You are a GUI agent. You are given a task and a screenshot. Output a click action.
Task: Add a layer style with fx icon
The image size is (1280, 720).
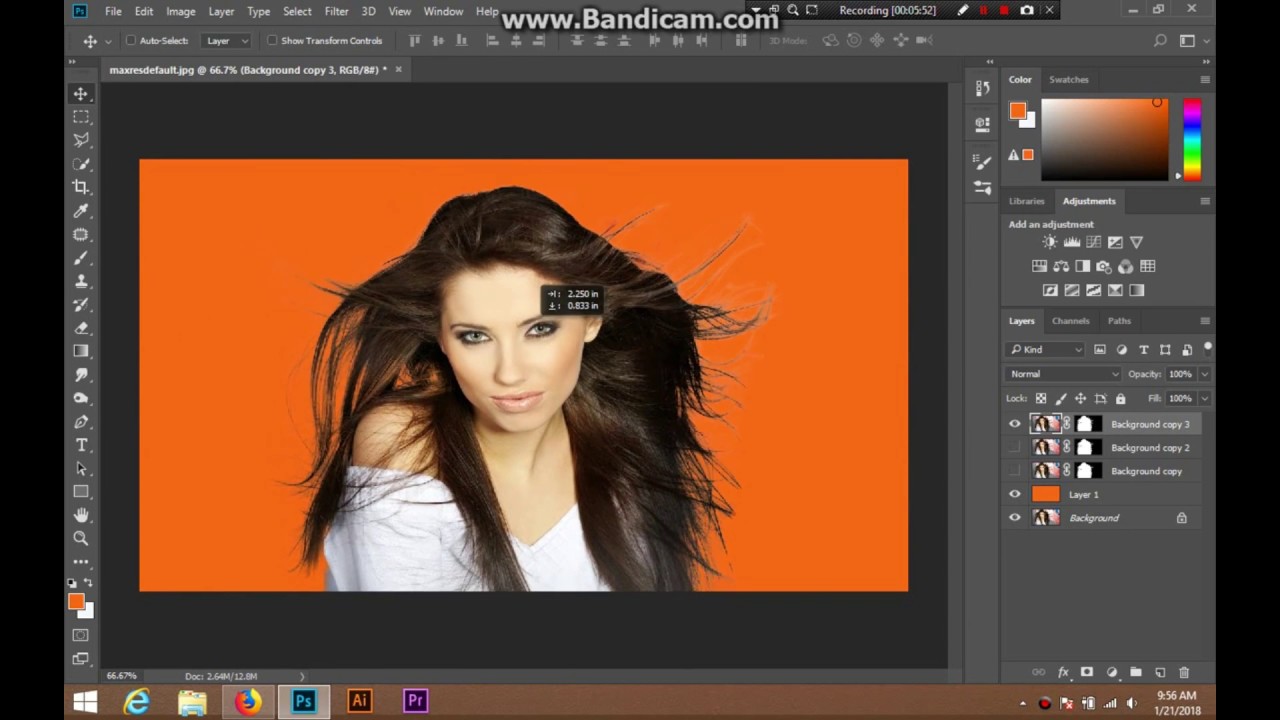click(1063, 673)
